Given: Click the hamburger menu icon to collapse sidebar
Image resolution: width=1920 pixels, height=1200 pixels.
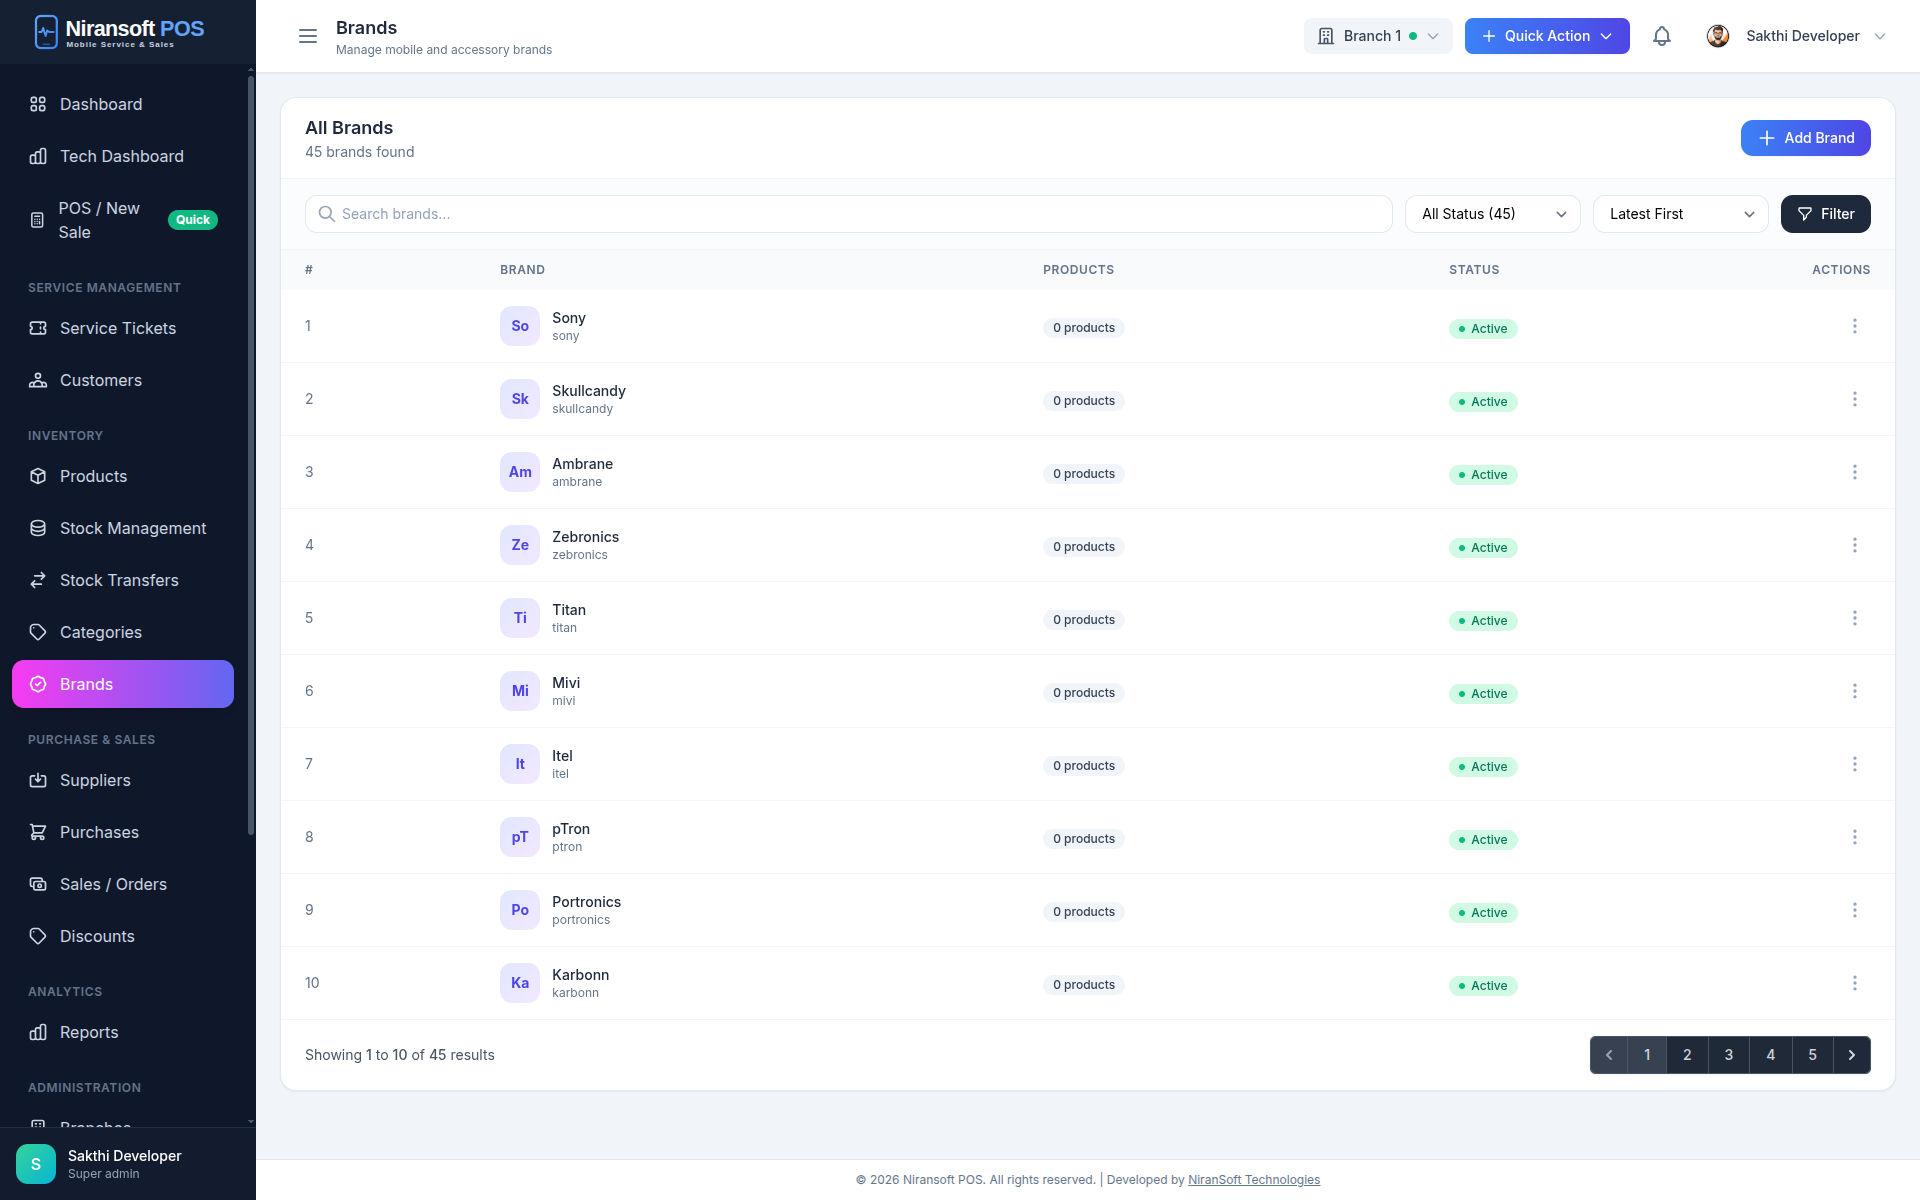Looking at the screenshot, I should pos(308,36).
